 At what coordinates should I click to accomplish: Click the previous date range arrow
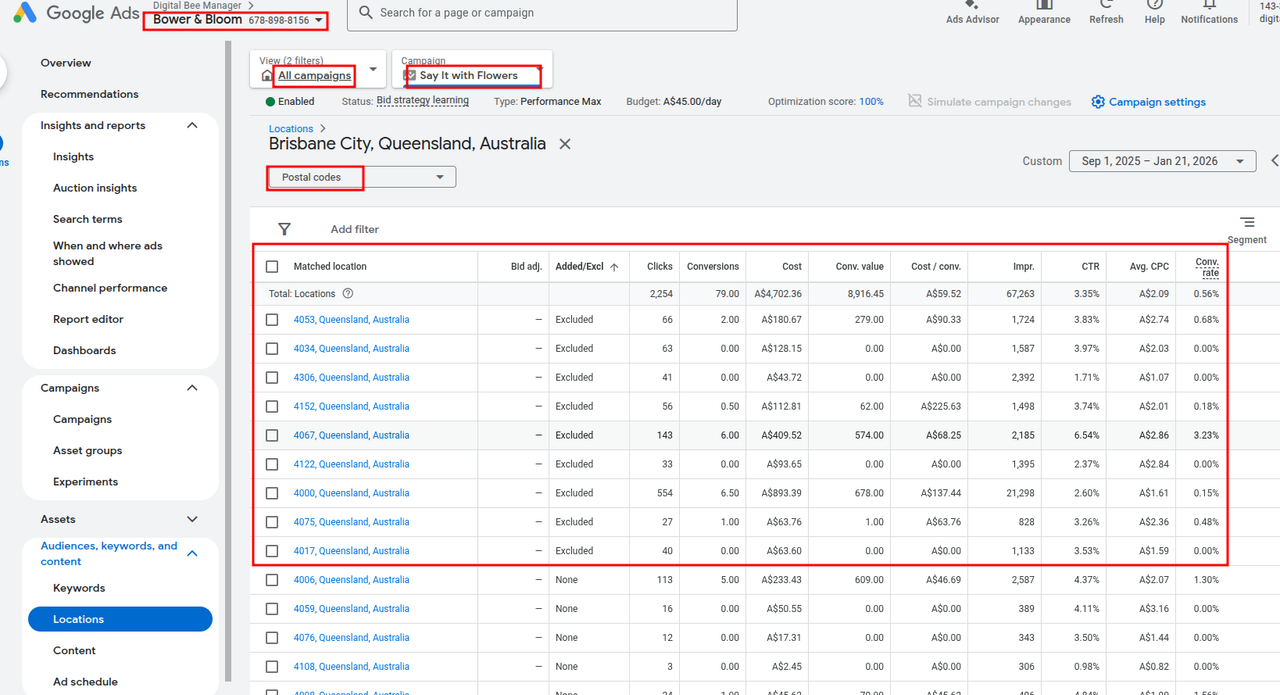pos(1275,161)
